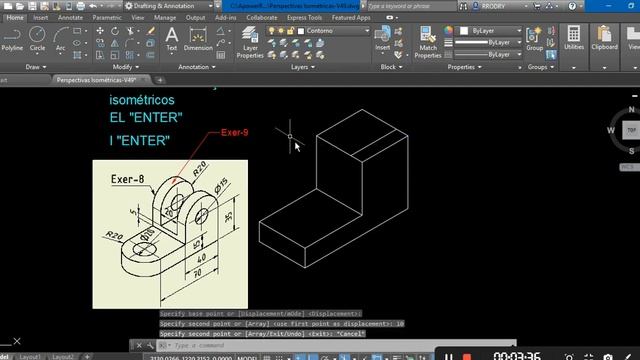
Task: Expand the Annotation panel
Action: tap(197, 67)
